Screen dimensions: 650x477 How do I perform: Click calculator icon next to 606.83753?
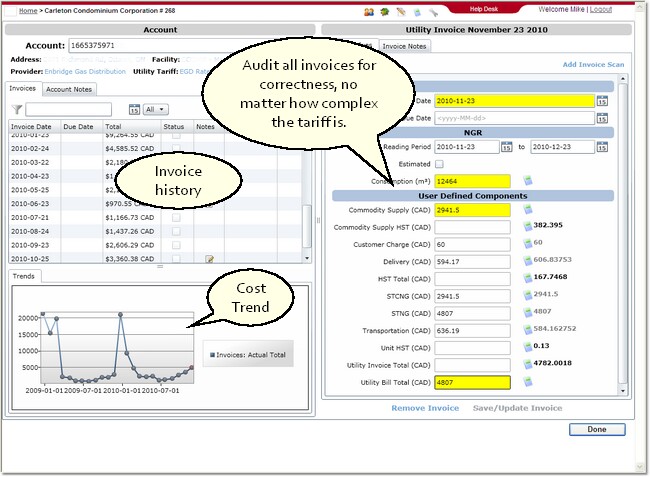click(528, 261)
